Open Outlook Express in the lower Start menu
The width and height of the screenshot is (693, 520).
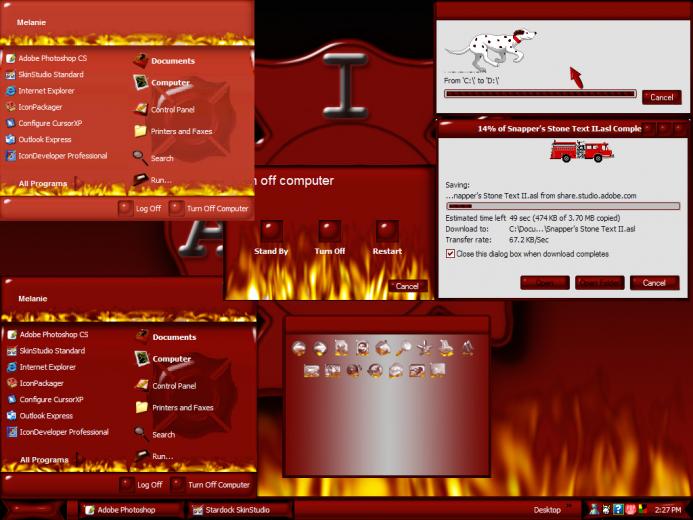[40, 416]
